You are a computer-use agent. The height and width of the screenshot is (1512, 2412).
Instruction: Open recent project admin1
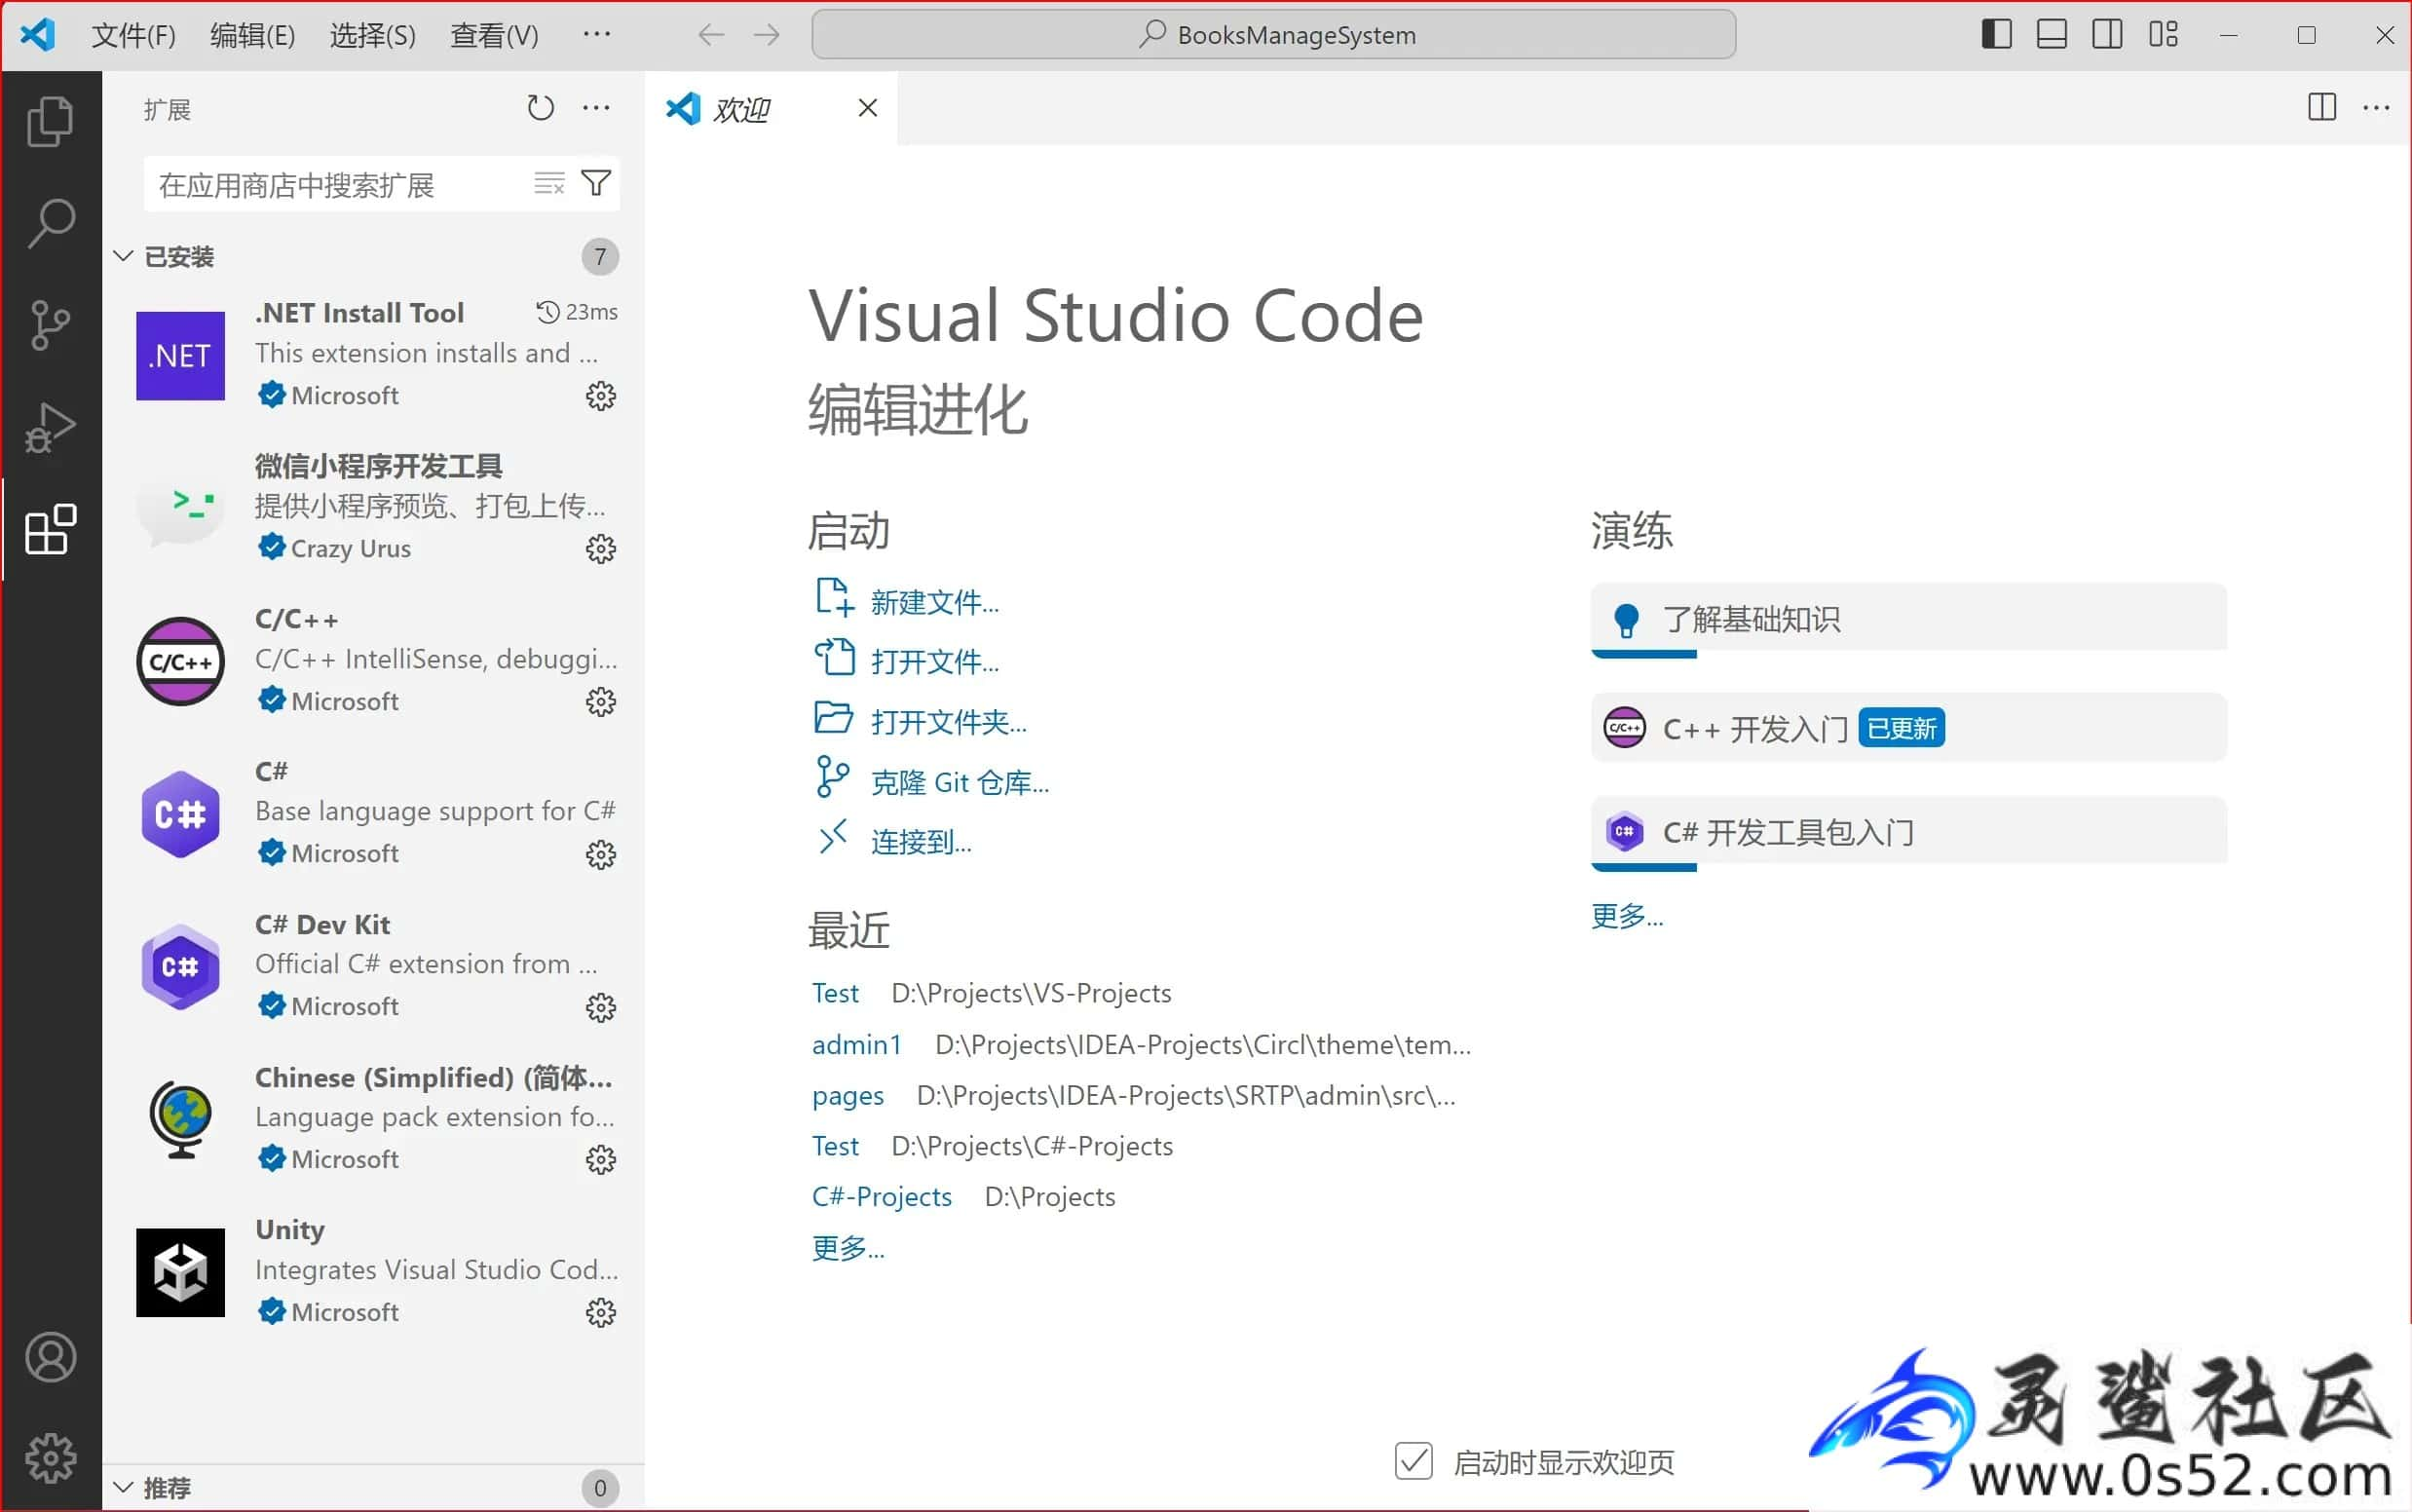(857, 1045)
